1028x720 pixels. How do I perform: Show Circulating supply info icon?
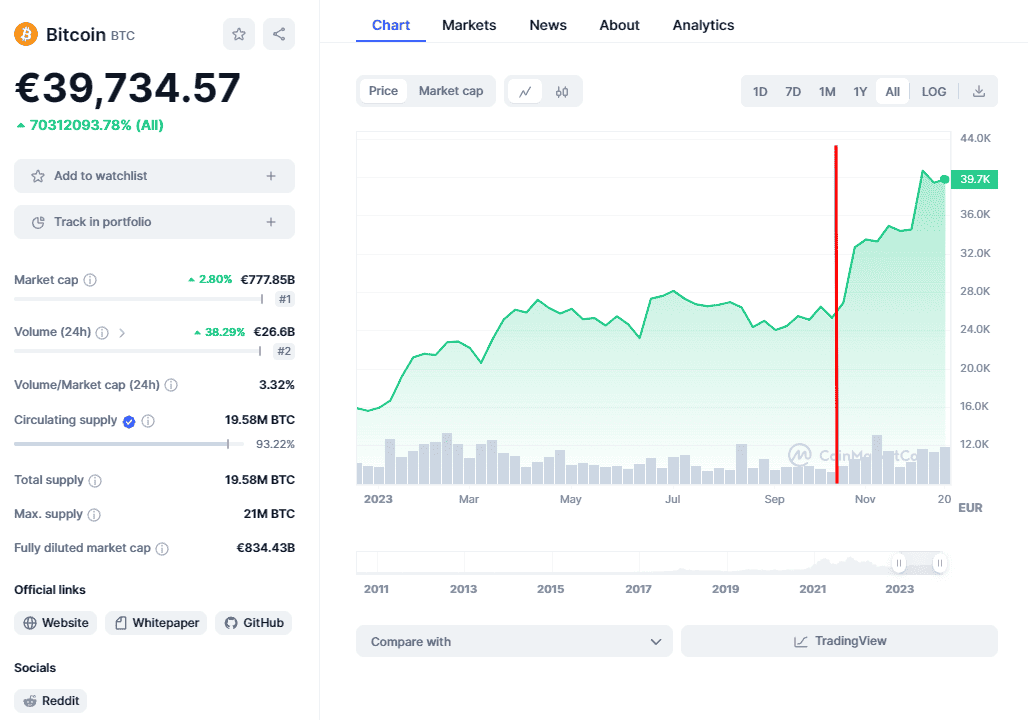tap(148, 421)
